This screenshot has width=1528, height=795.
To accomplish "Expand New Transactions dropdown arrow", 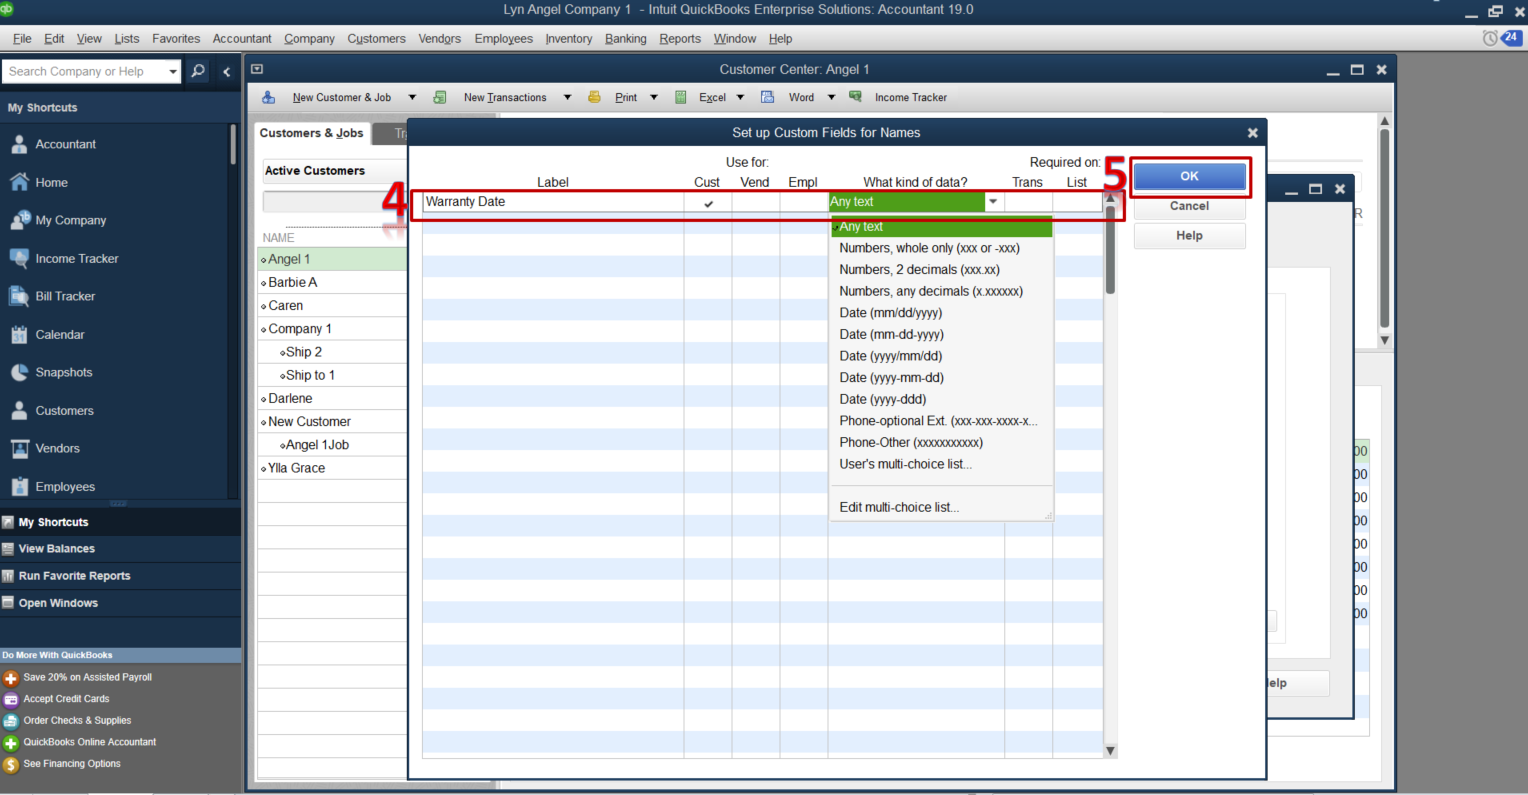I will pos(567,97).
